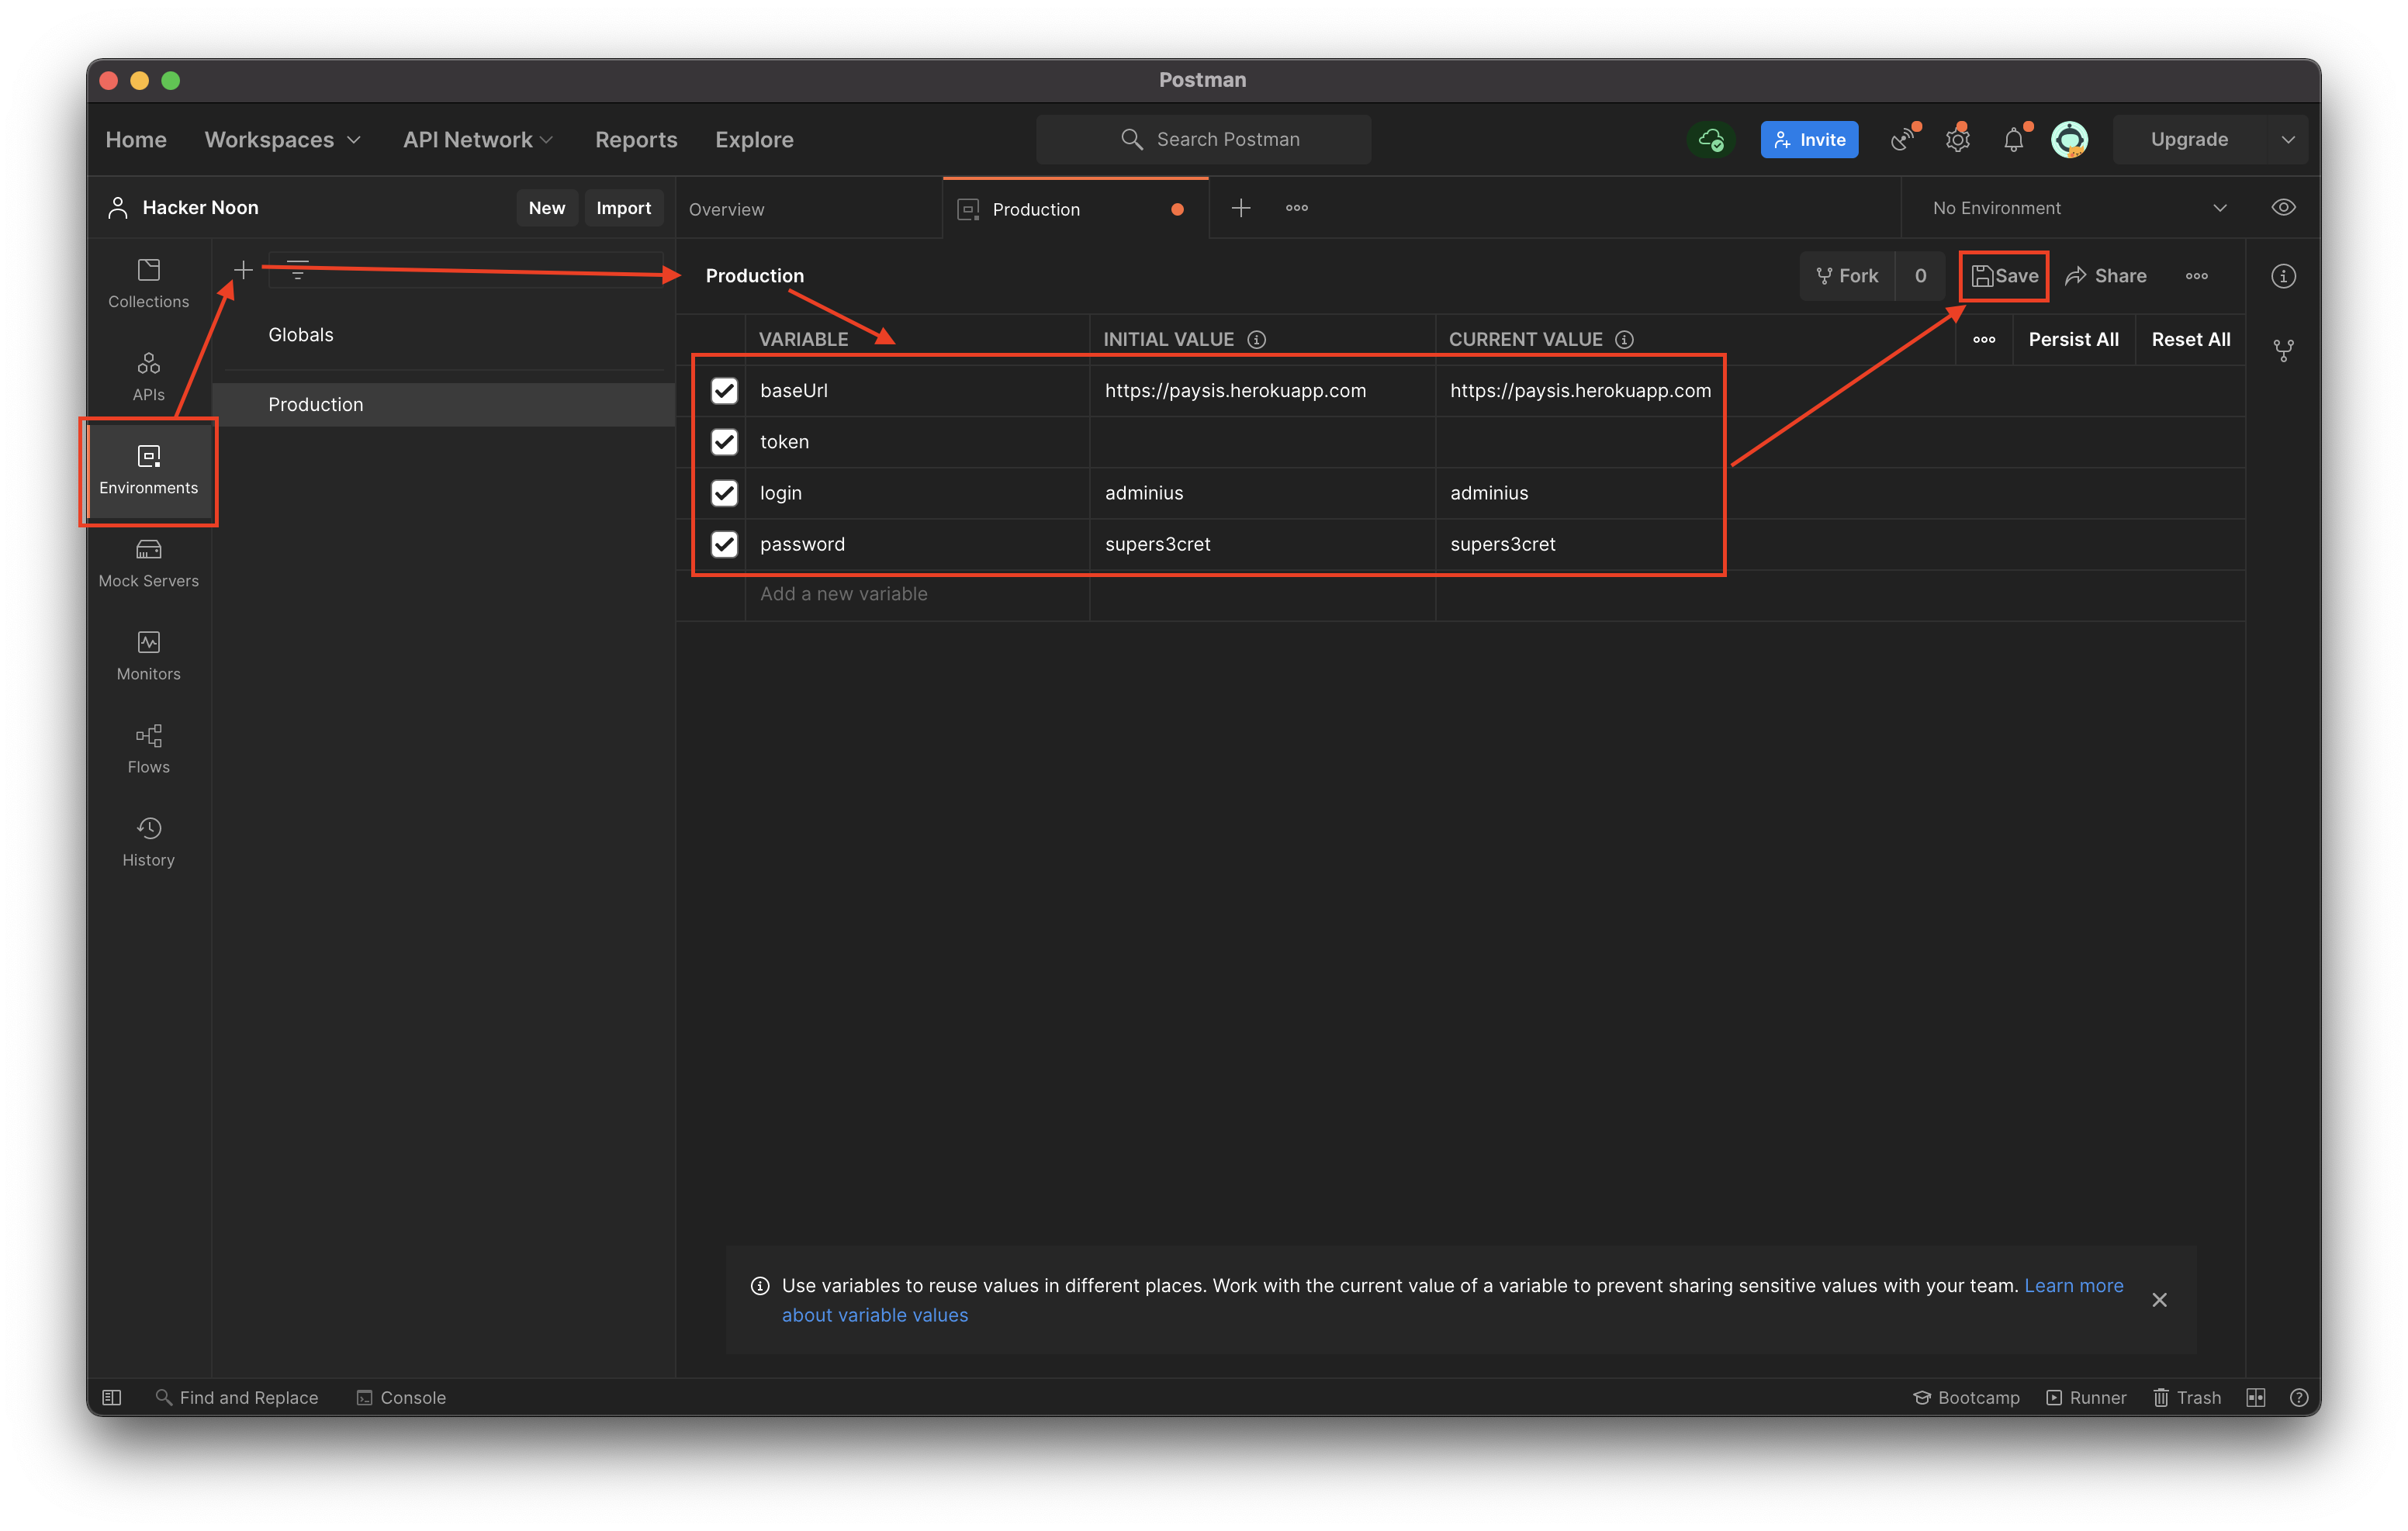Uncheck the token variable
The image size is (2408, 1531).
click(724, 441)
